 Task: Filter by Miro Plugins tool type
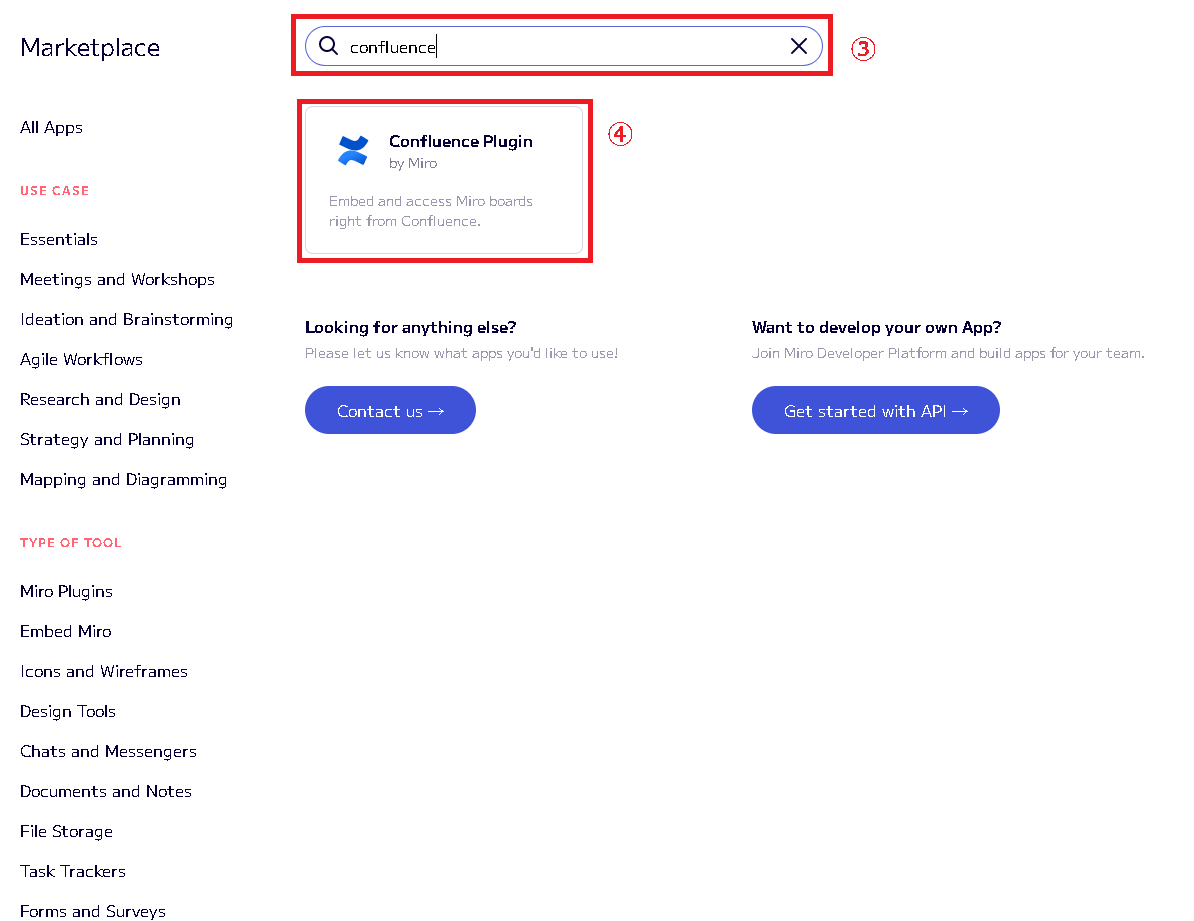66,591
